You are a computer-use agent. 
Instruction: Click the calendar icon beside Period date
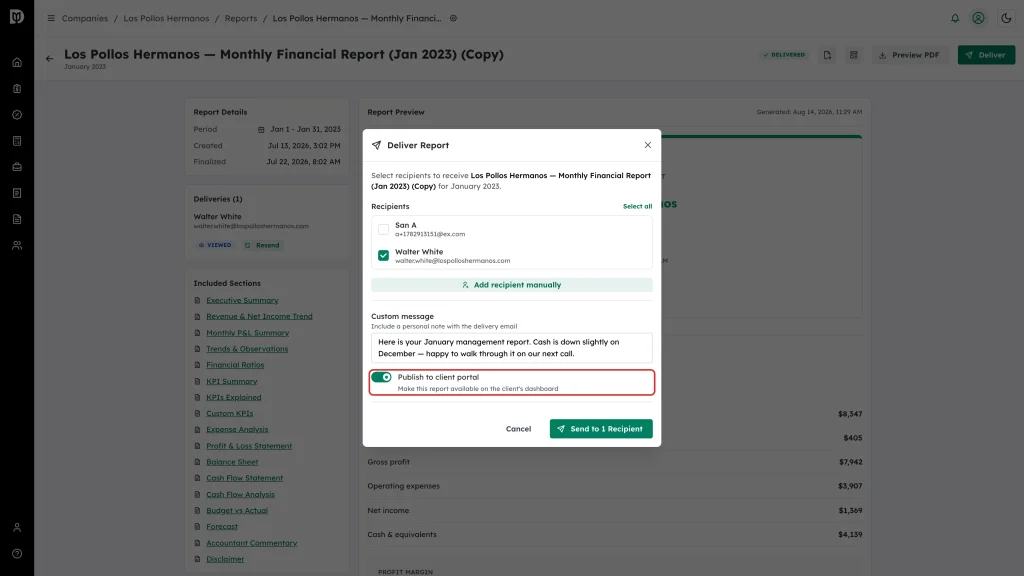261,129
